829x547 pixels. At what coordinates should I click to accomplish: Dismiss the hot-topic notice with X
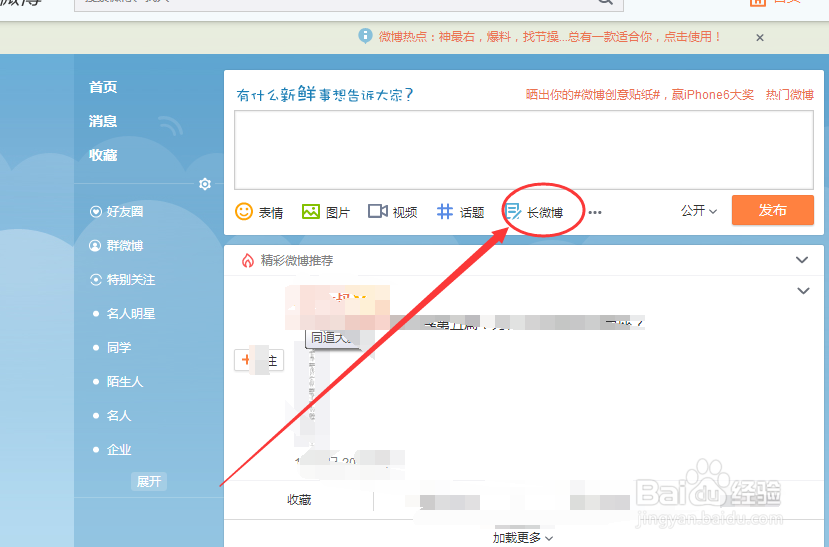click(760, 38)
